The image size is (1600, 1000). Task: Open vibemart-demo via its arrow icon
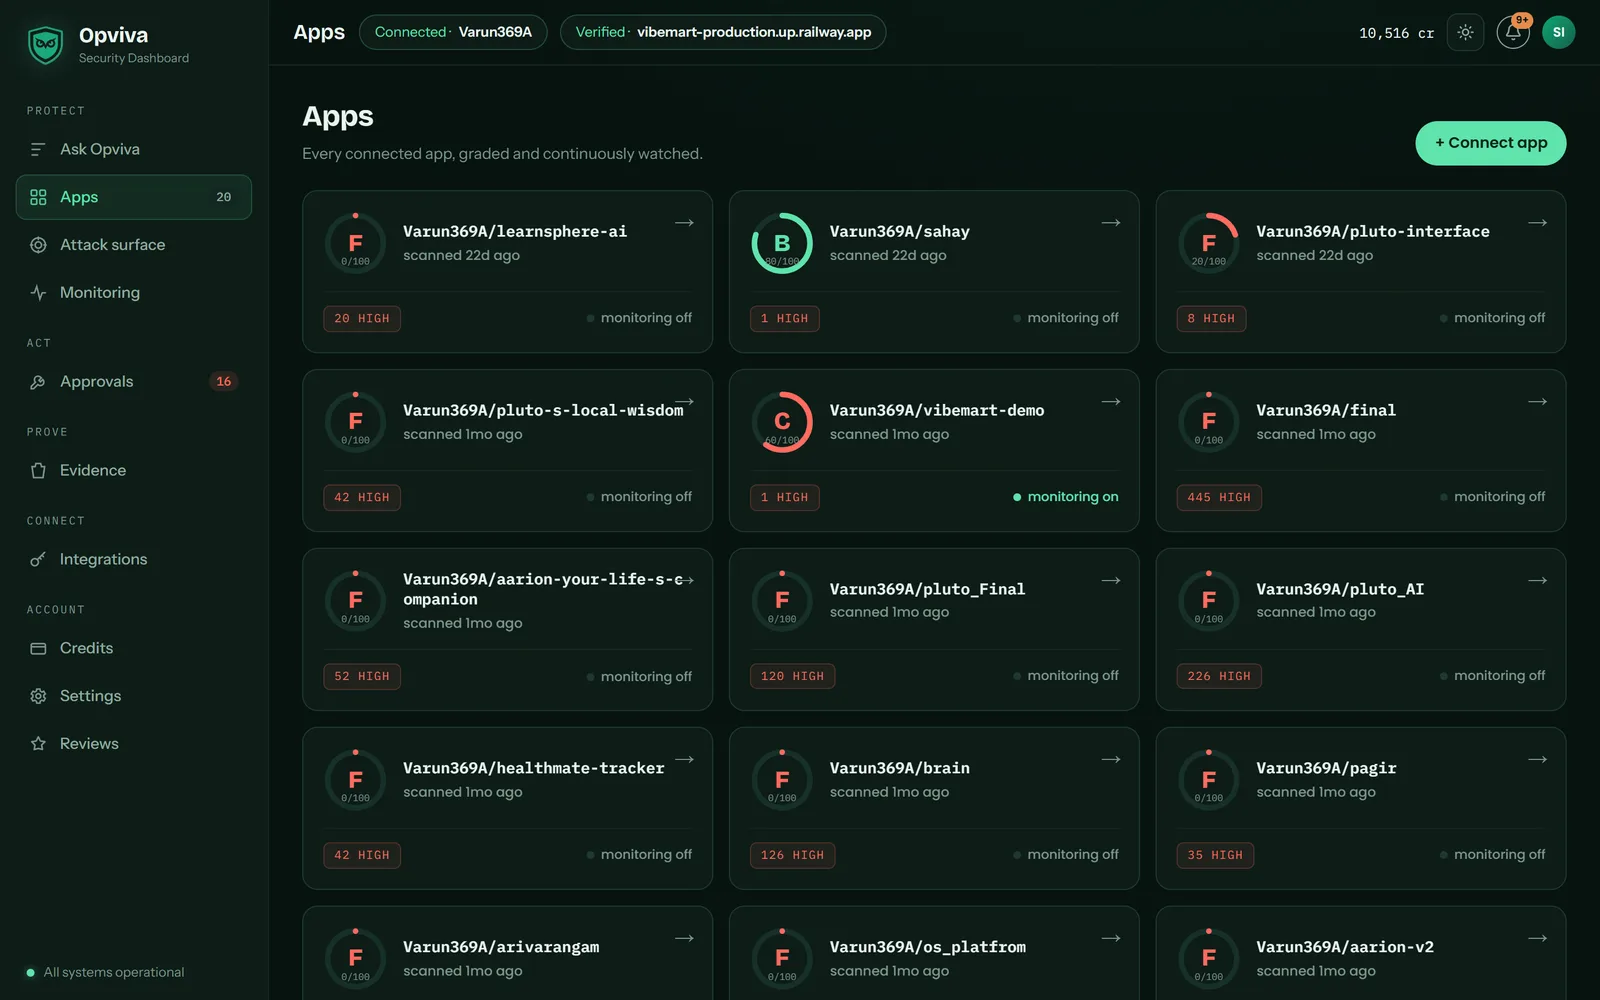(x=1111, y=402)
